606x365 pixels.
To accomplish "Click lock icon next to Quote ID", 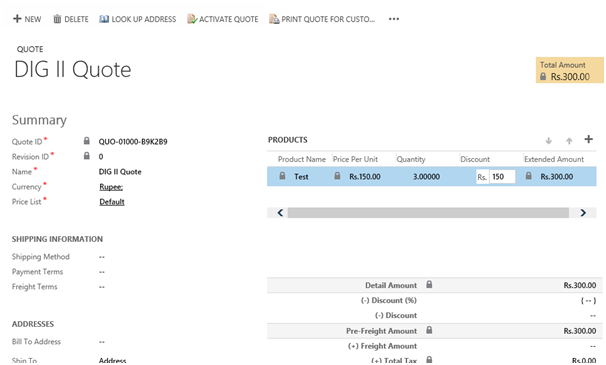I will click(x=87, y=141).
